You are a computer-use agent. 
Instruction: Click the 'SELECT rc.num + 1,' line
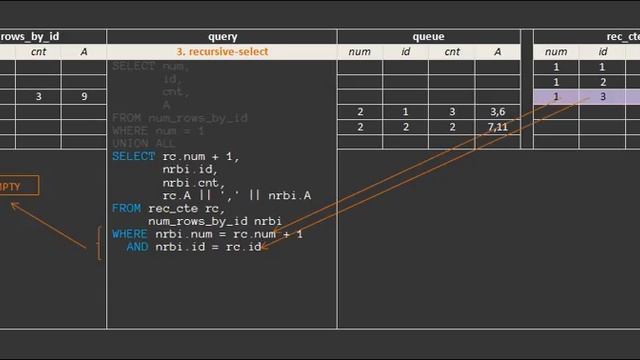pos(176,157)
